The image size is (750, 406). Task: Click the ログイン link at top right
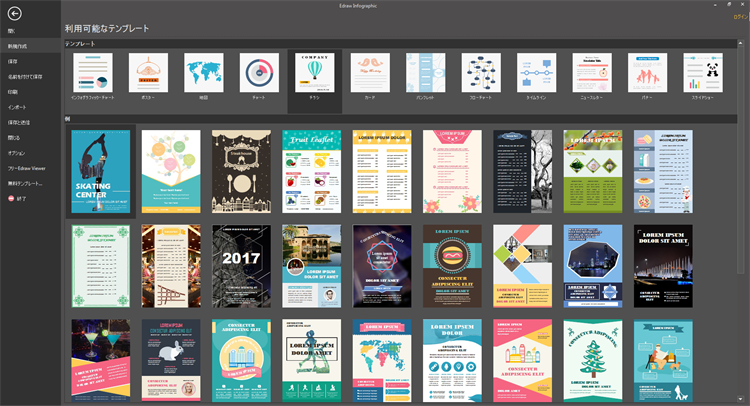click(x=741, y=17)
